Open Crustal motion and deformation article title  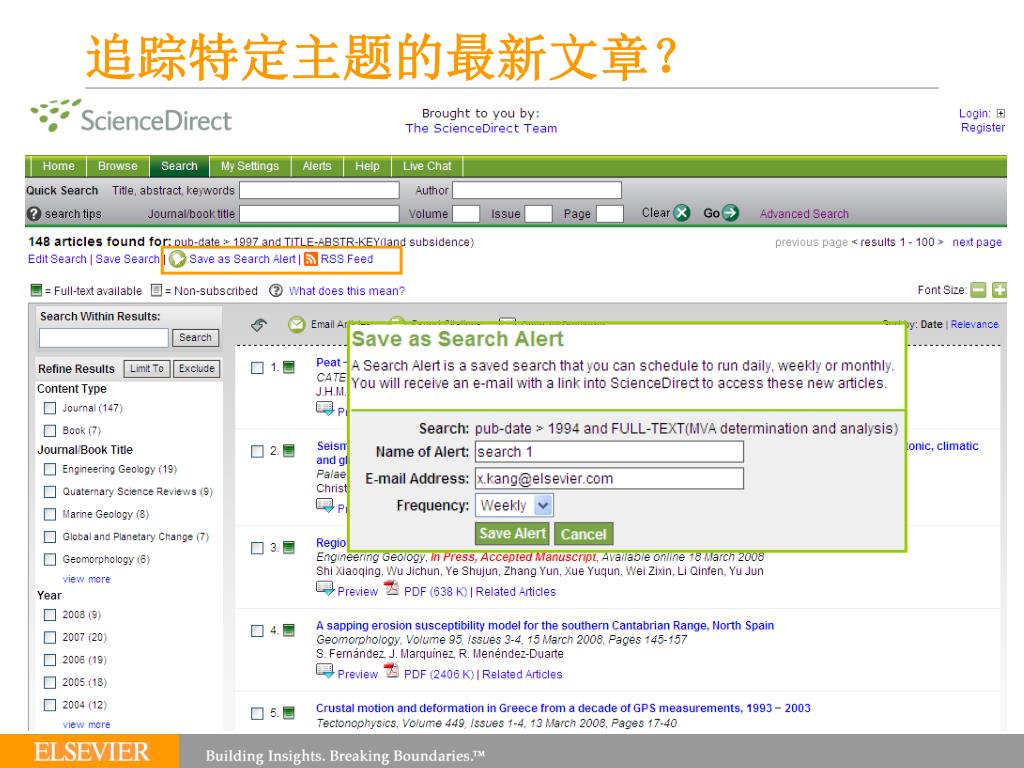[563, 708]
